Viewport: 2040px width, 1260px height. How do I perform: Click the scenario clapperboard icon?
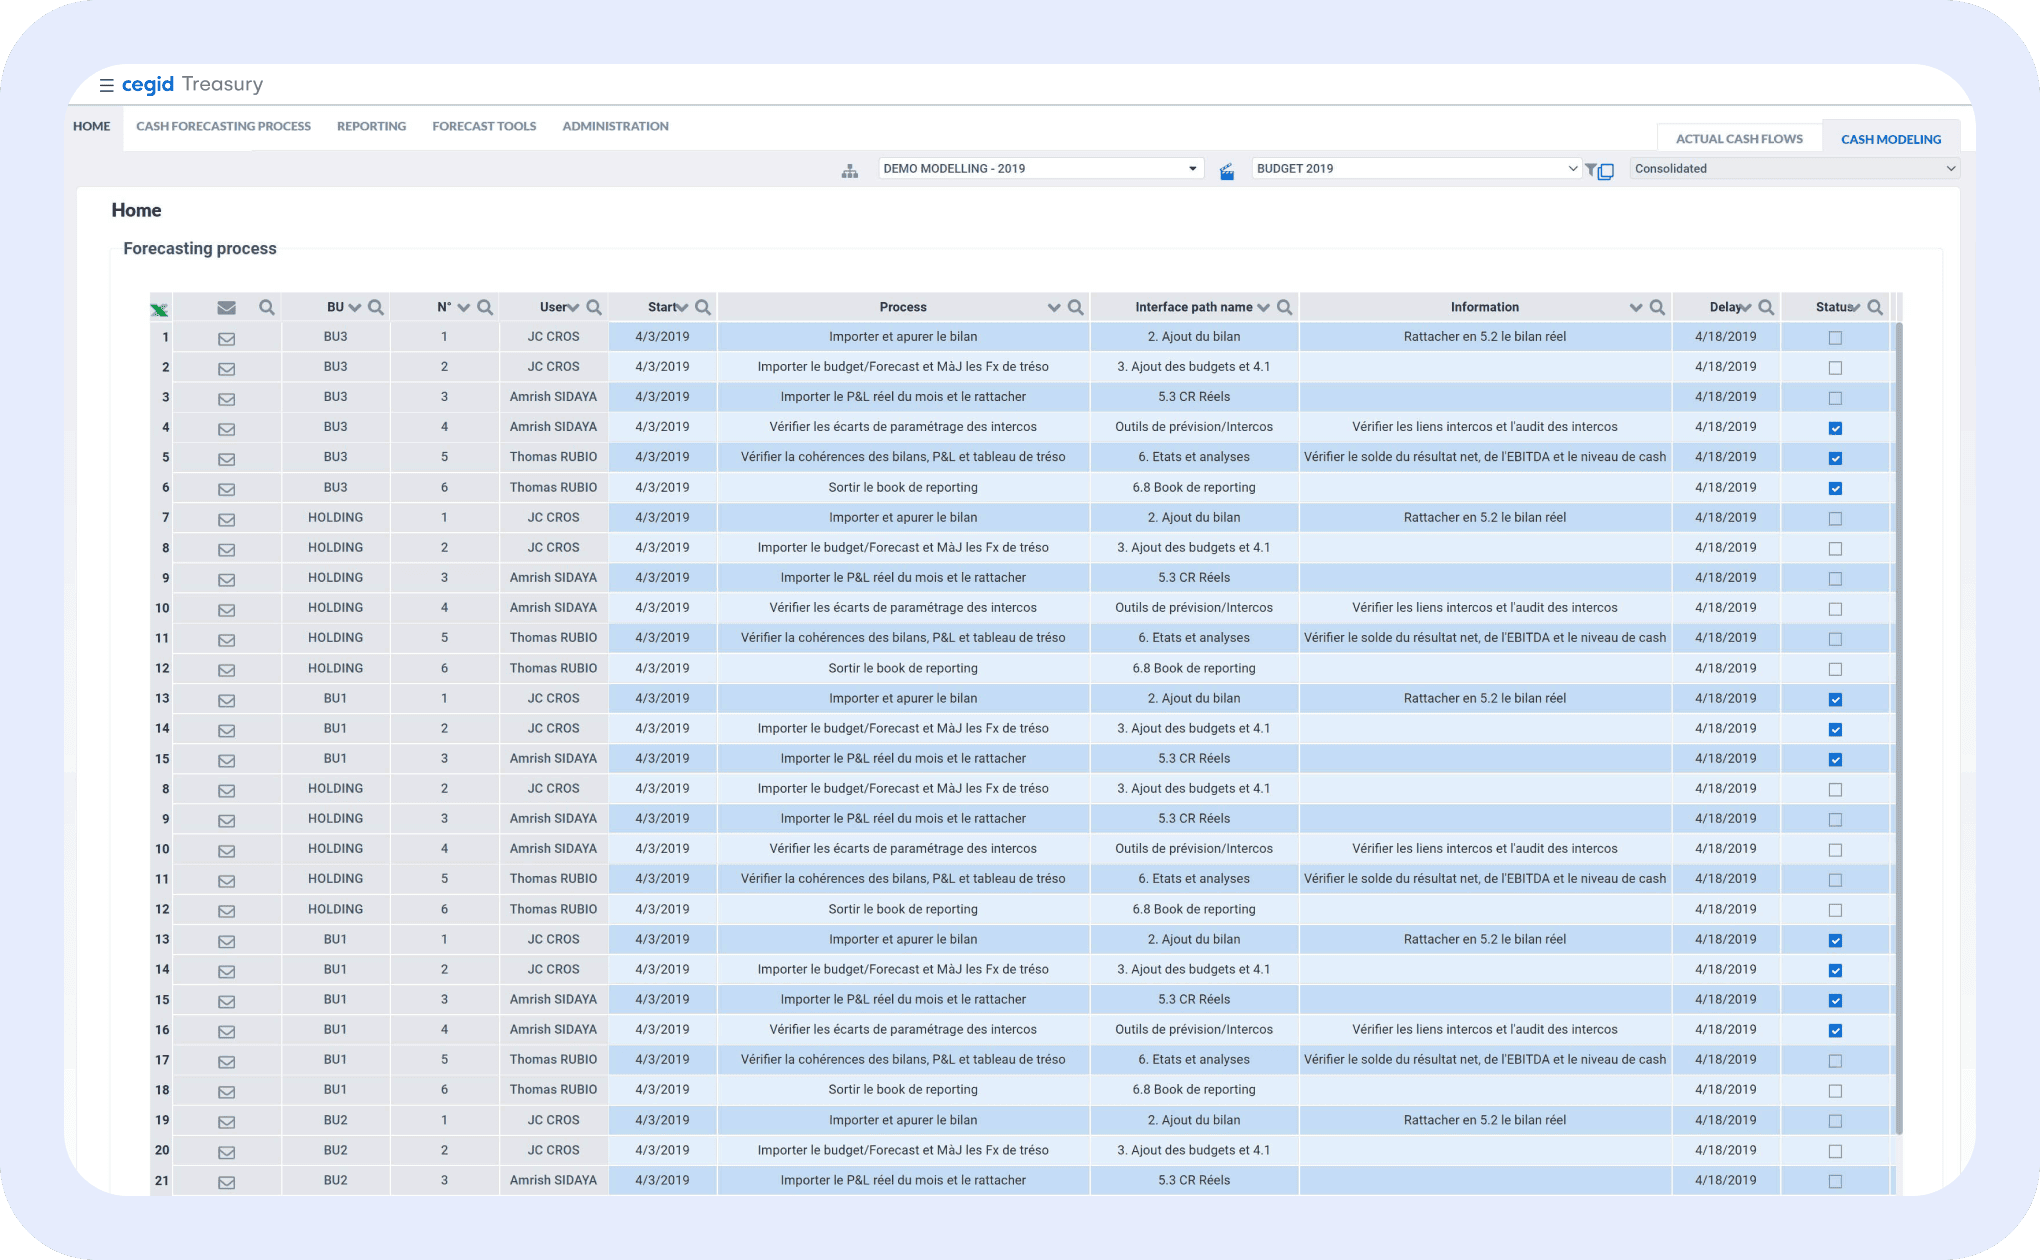(x=1227, y=172)
